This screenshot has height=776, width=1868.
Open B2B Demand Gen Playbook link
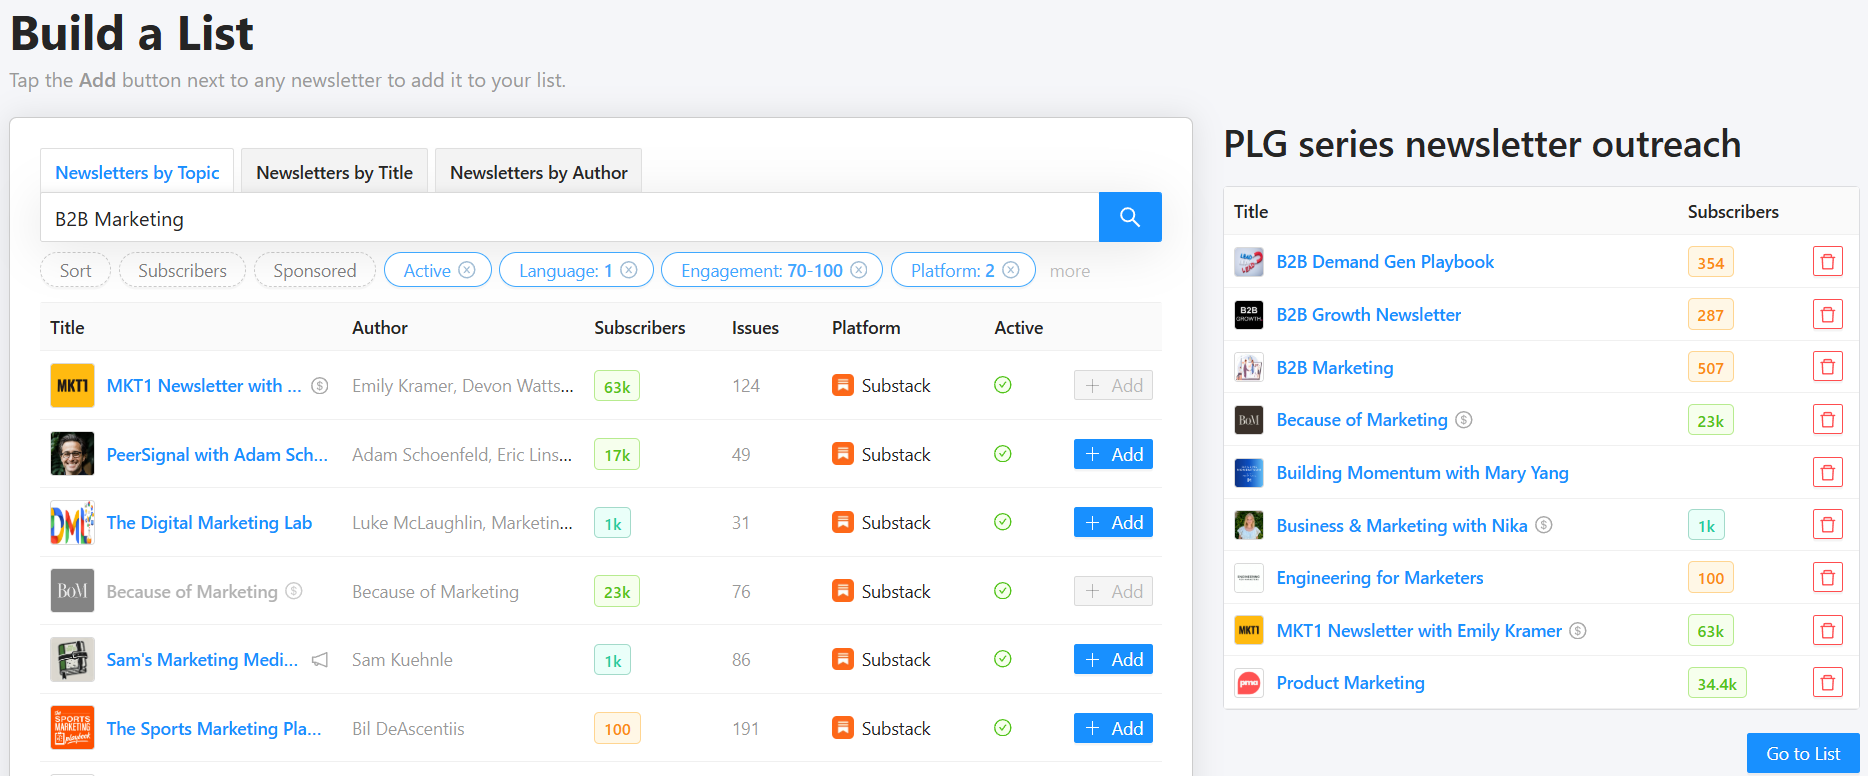[1385, 262]
